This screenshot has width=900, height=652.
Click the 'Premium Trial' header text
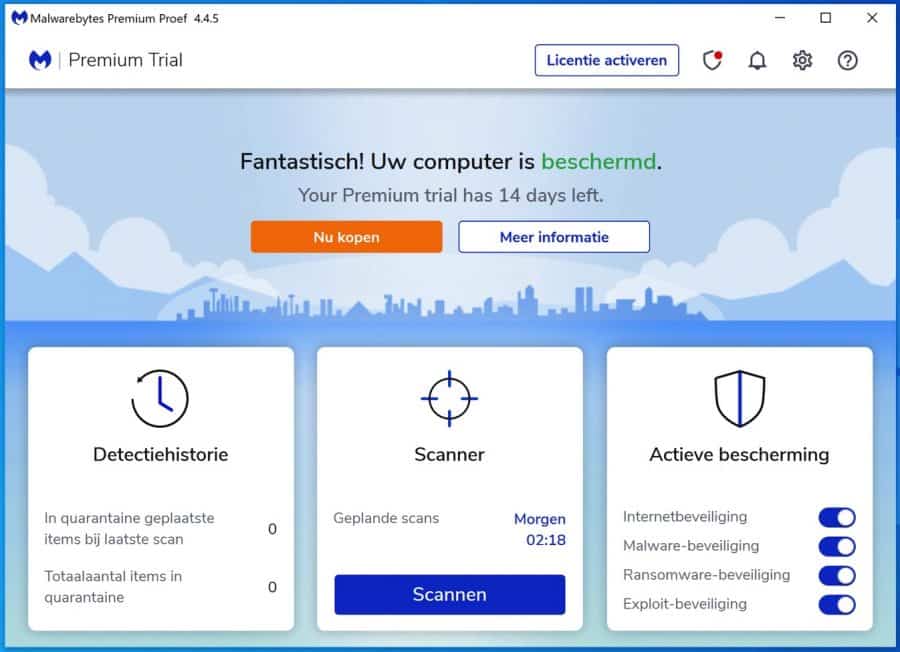(125, 60)
